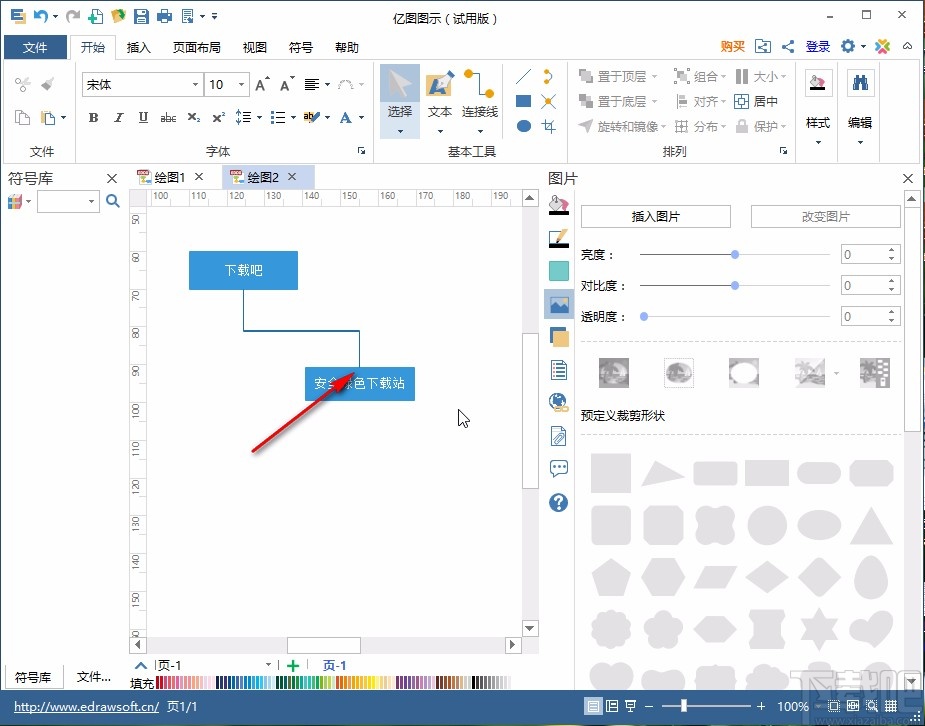This screenshot has width=925, height=726.
Task: Open the hyperlink globe panel icon
Action: tap(558, 403)
